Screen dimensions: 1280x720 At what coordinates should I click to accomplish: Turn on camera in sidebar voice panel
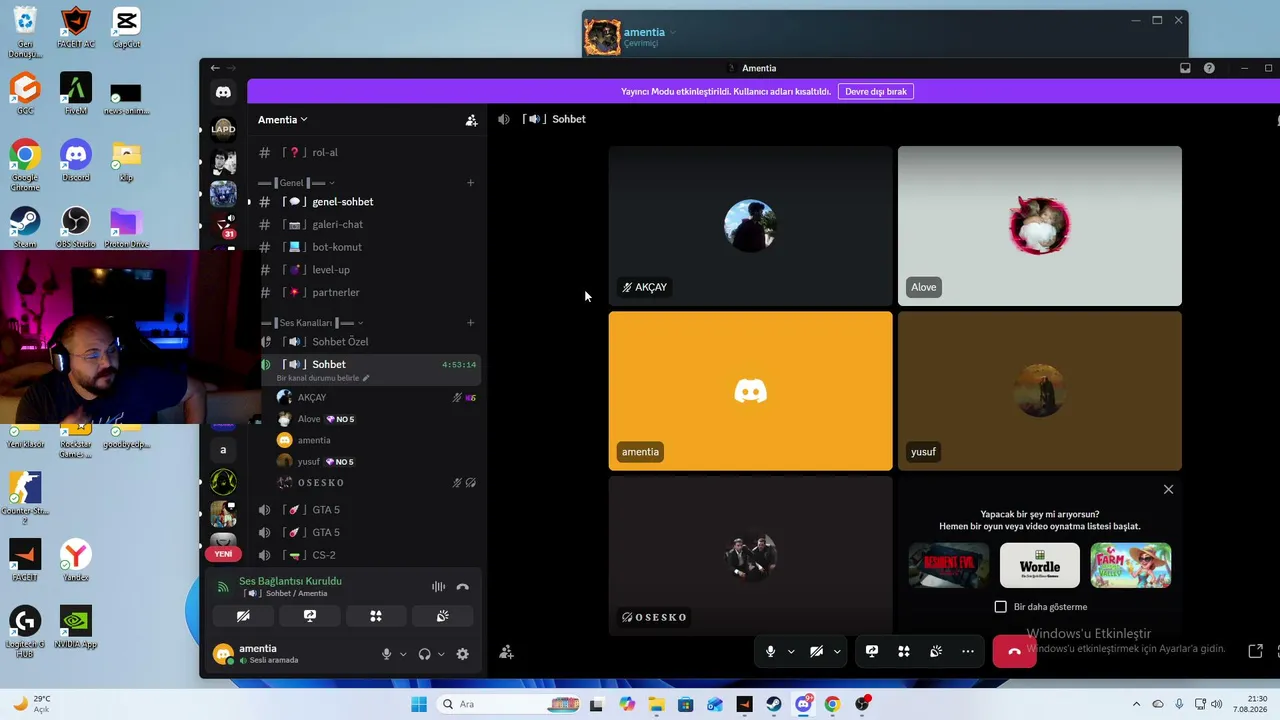[x=243, y=616]
